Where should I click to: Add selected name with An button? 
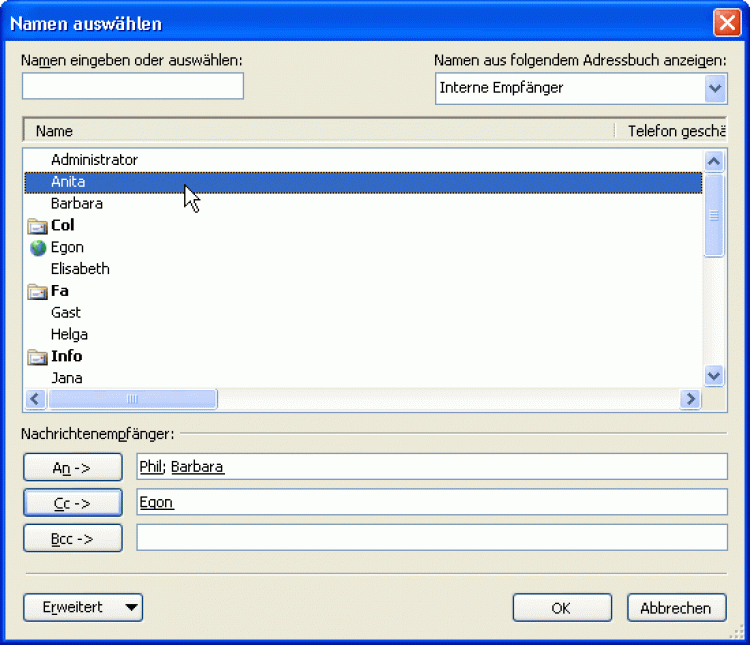72,467
